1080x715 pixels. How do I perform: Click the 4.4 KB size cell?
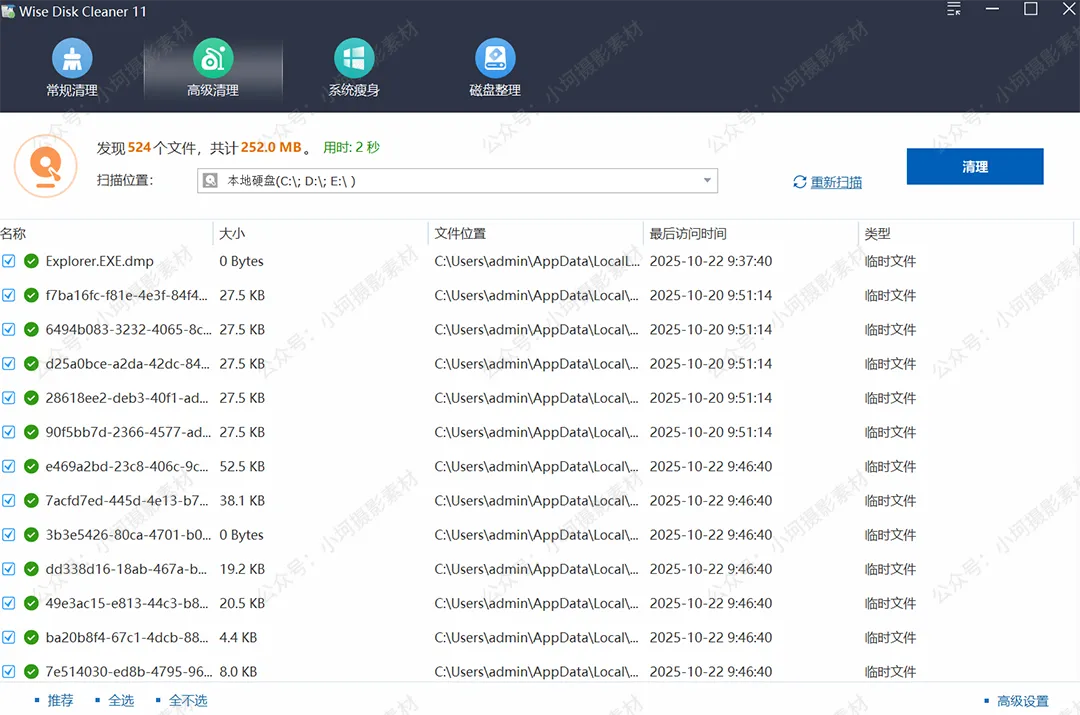[238, 637]
